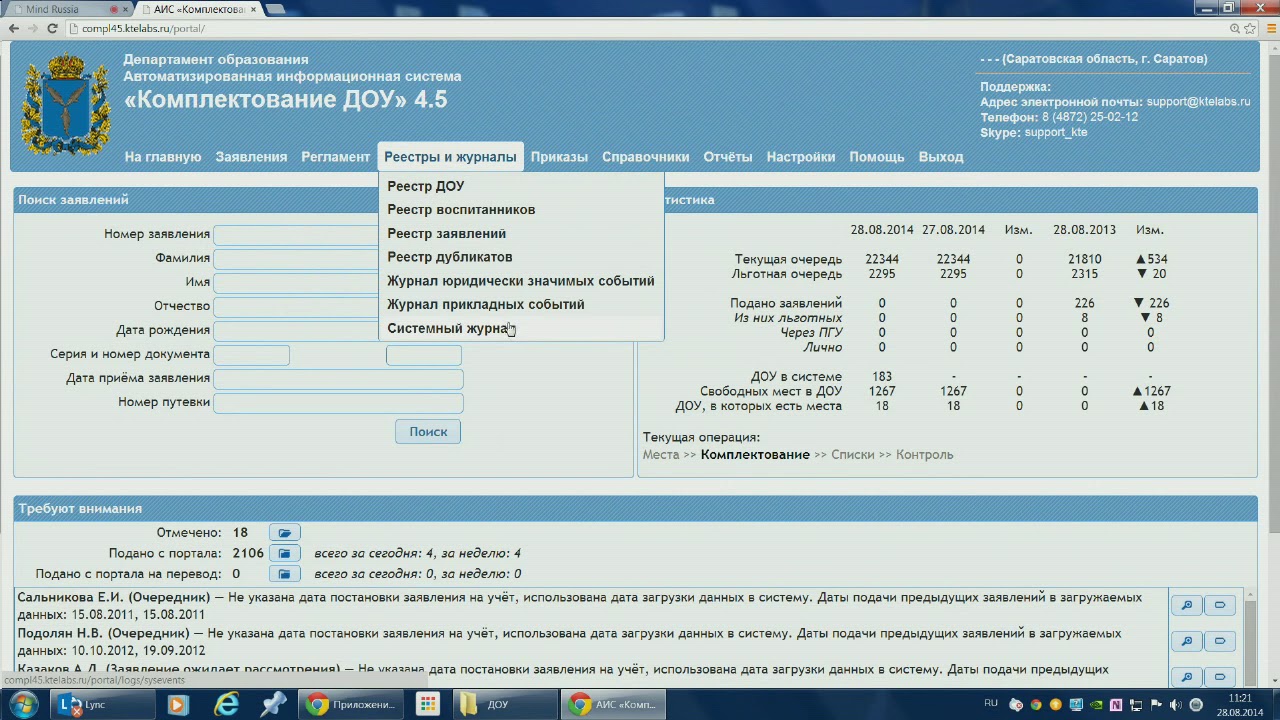1280x720 pixels.
Task: Select Системный журнал menu entry
Action: [521, 328]
